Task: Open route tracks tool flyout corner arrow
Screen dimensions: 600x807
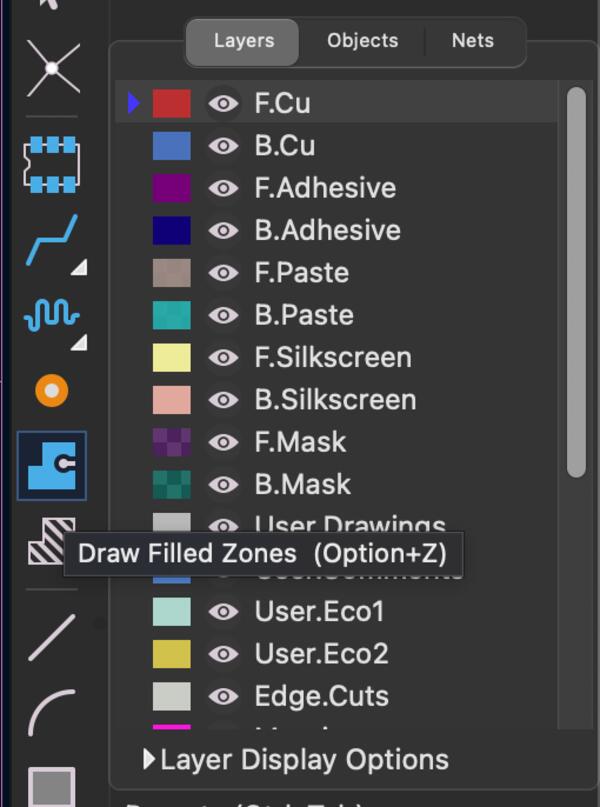Action: pyautogui.click(x=78, y=267)
